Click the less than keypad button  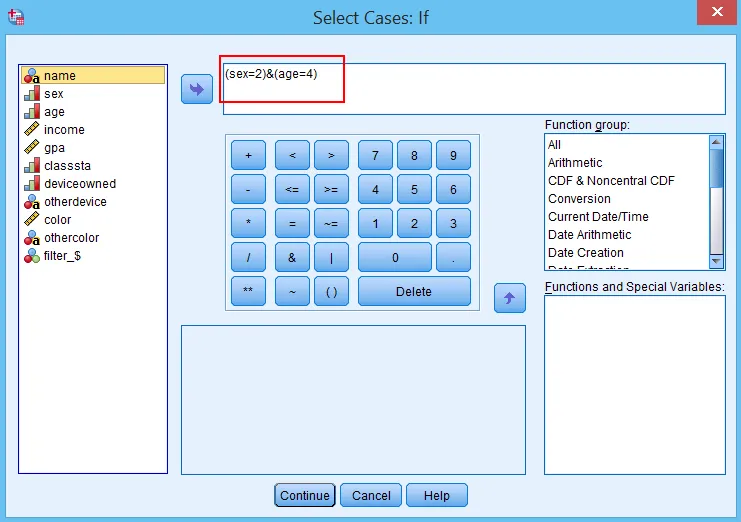tap(292, 155)
